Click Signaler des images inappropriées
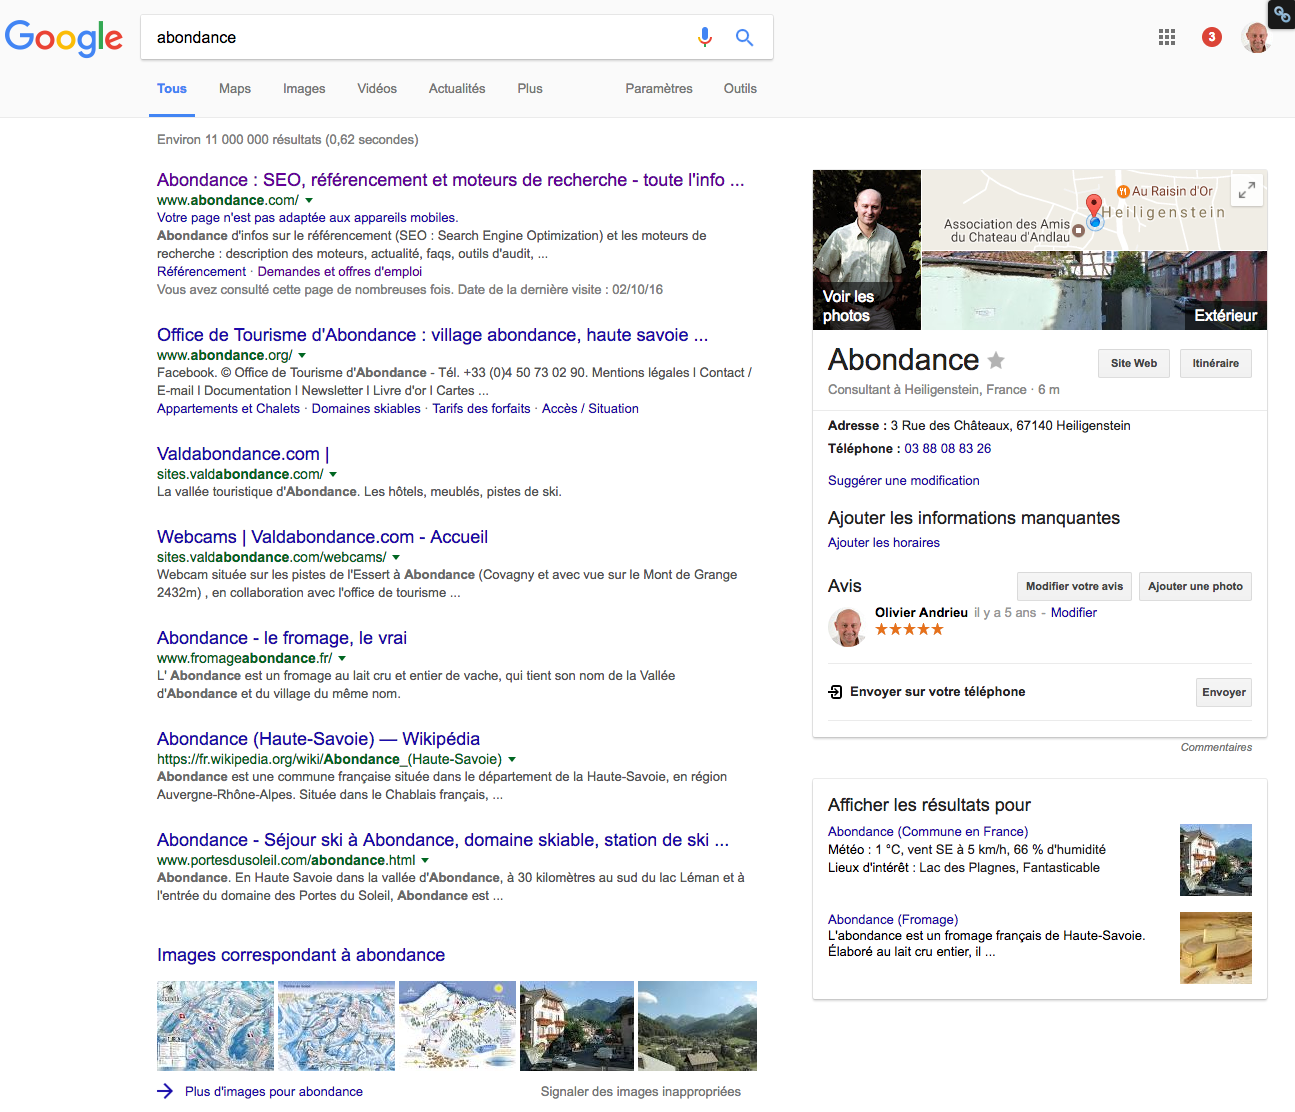This screenshot has height=1112, width=1295. 641,1092
